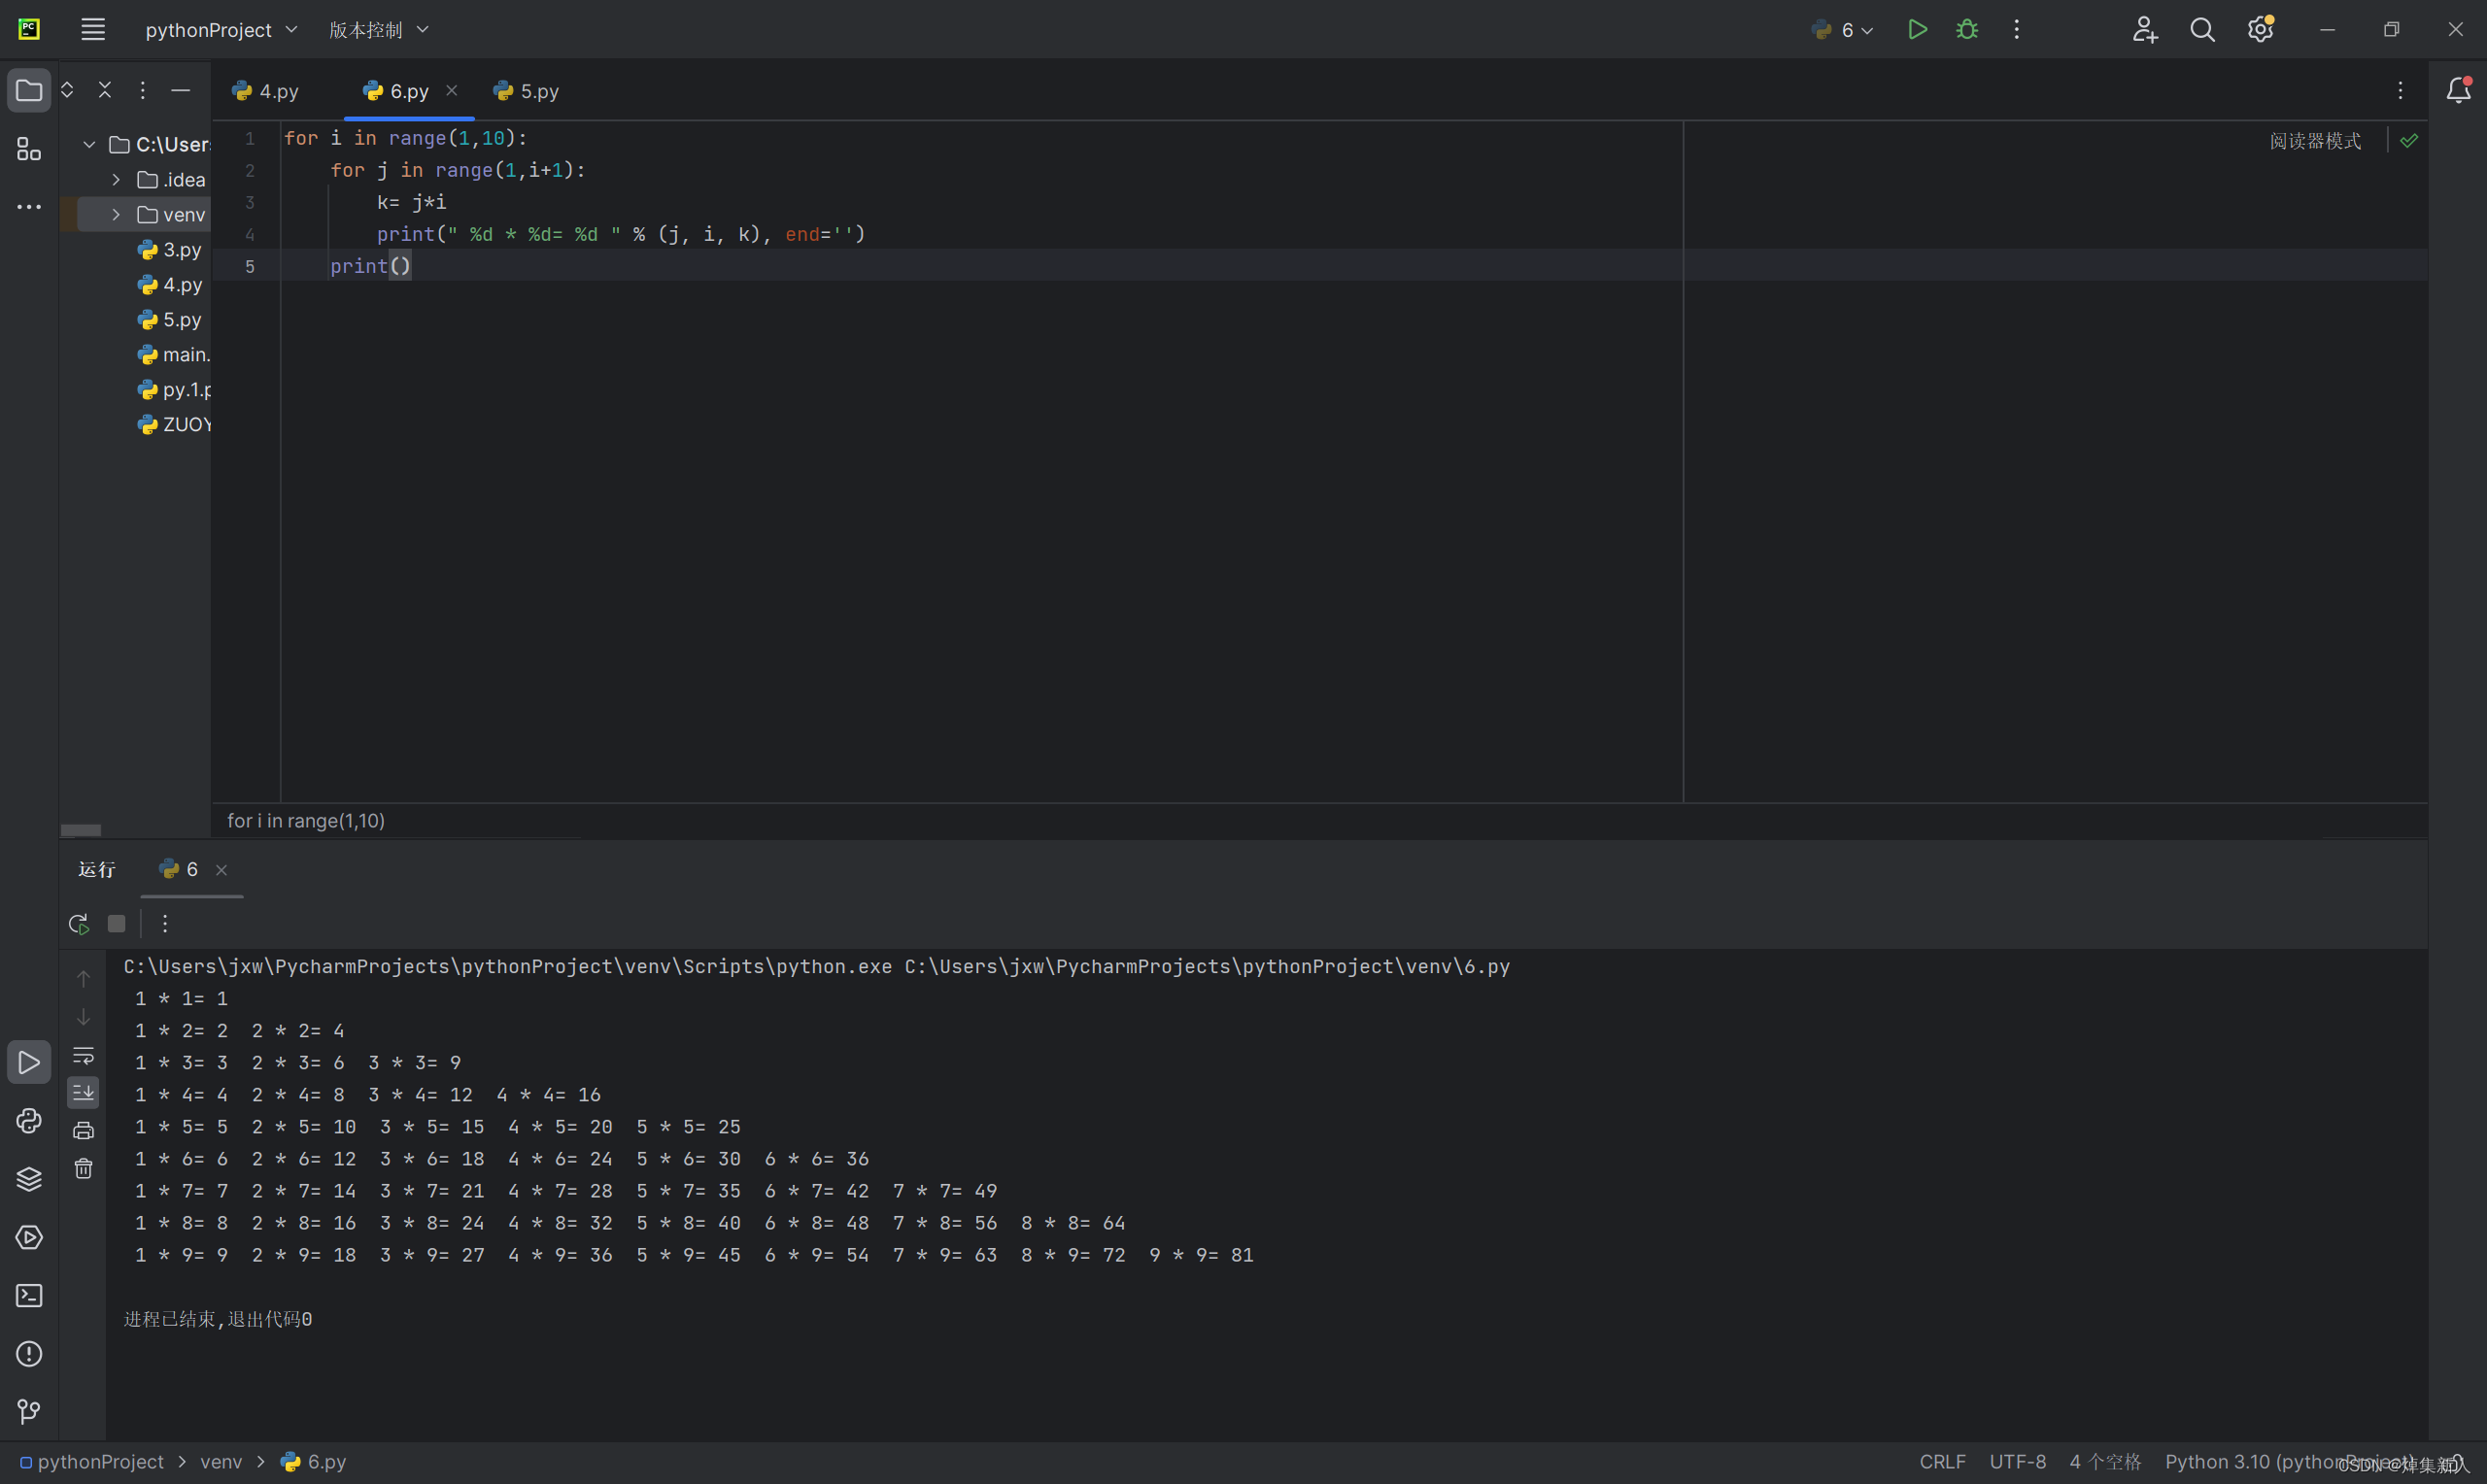Click the green Run button in top toolbar
The height and width of the screenshot is (1484, 2487).
(x=1916, y=30)
